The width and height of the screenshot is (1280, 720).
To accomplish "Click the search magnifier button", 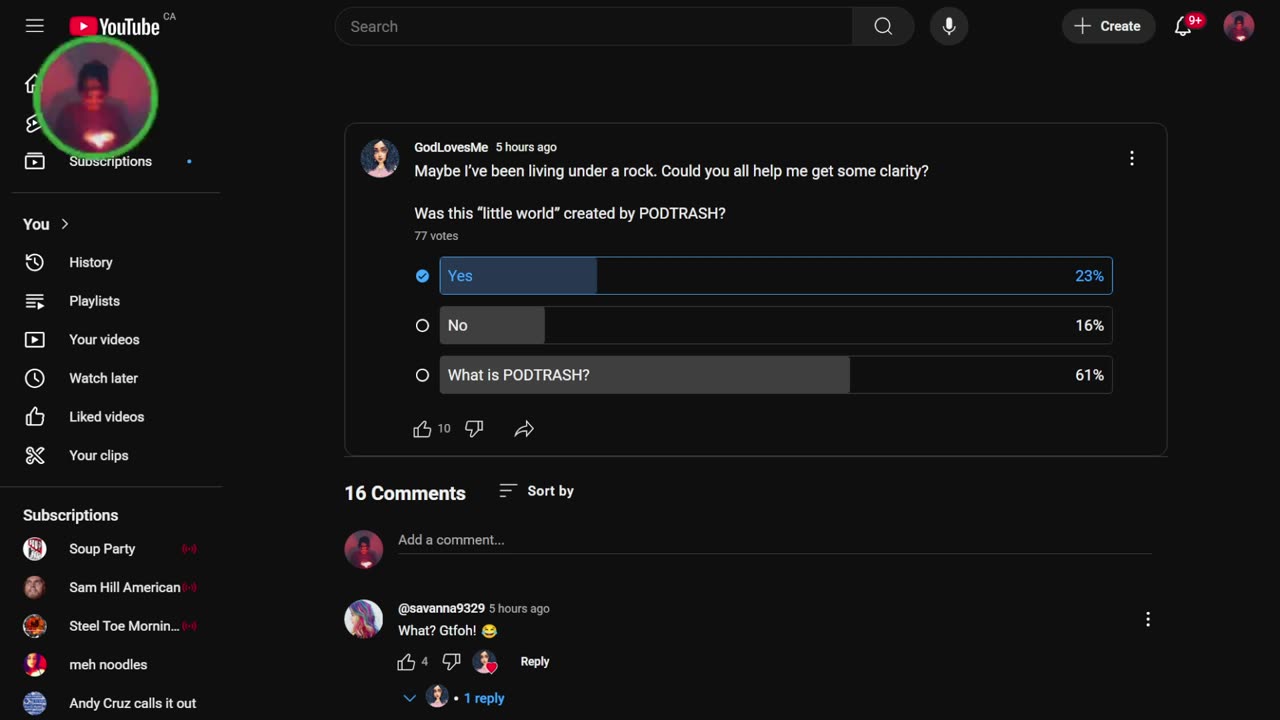I will click(x=883, y=26).
